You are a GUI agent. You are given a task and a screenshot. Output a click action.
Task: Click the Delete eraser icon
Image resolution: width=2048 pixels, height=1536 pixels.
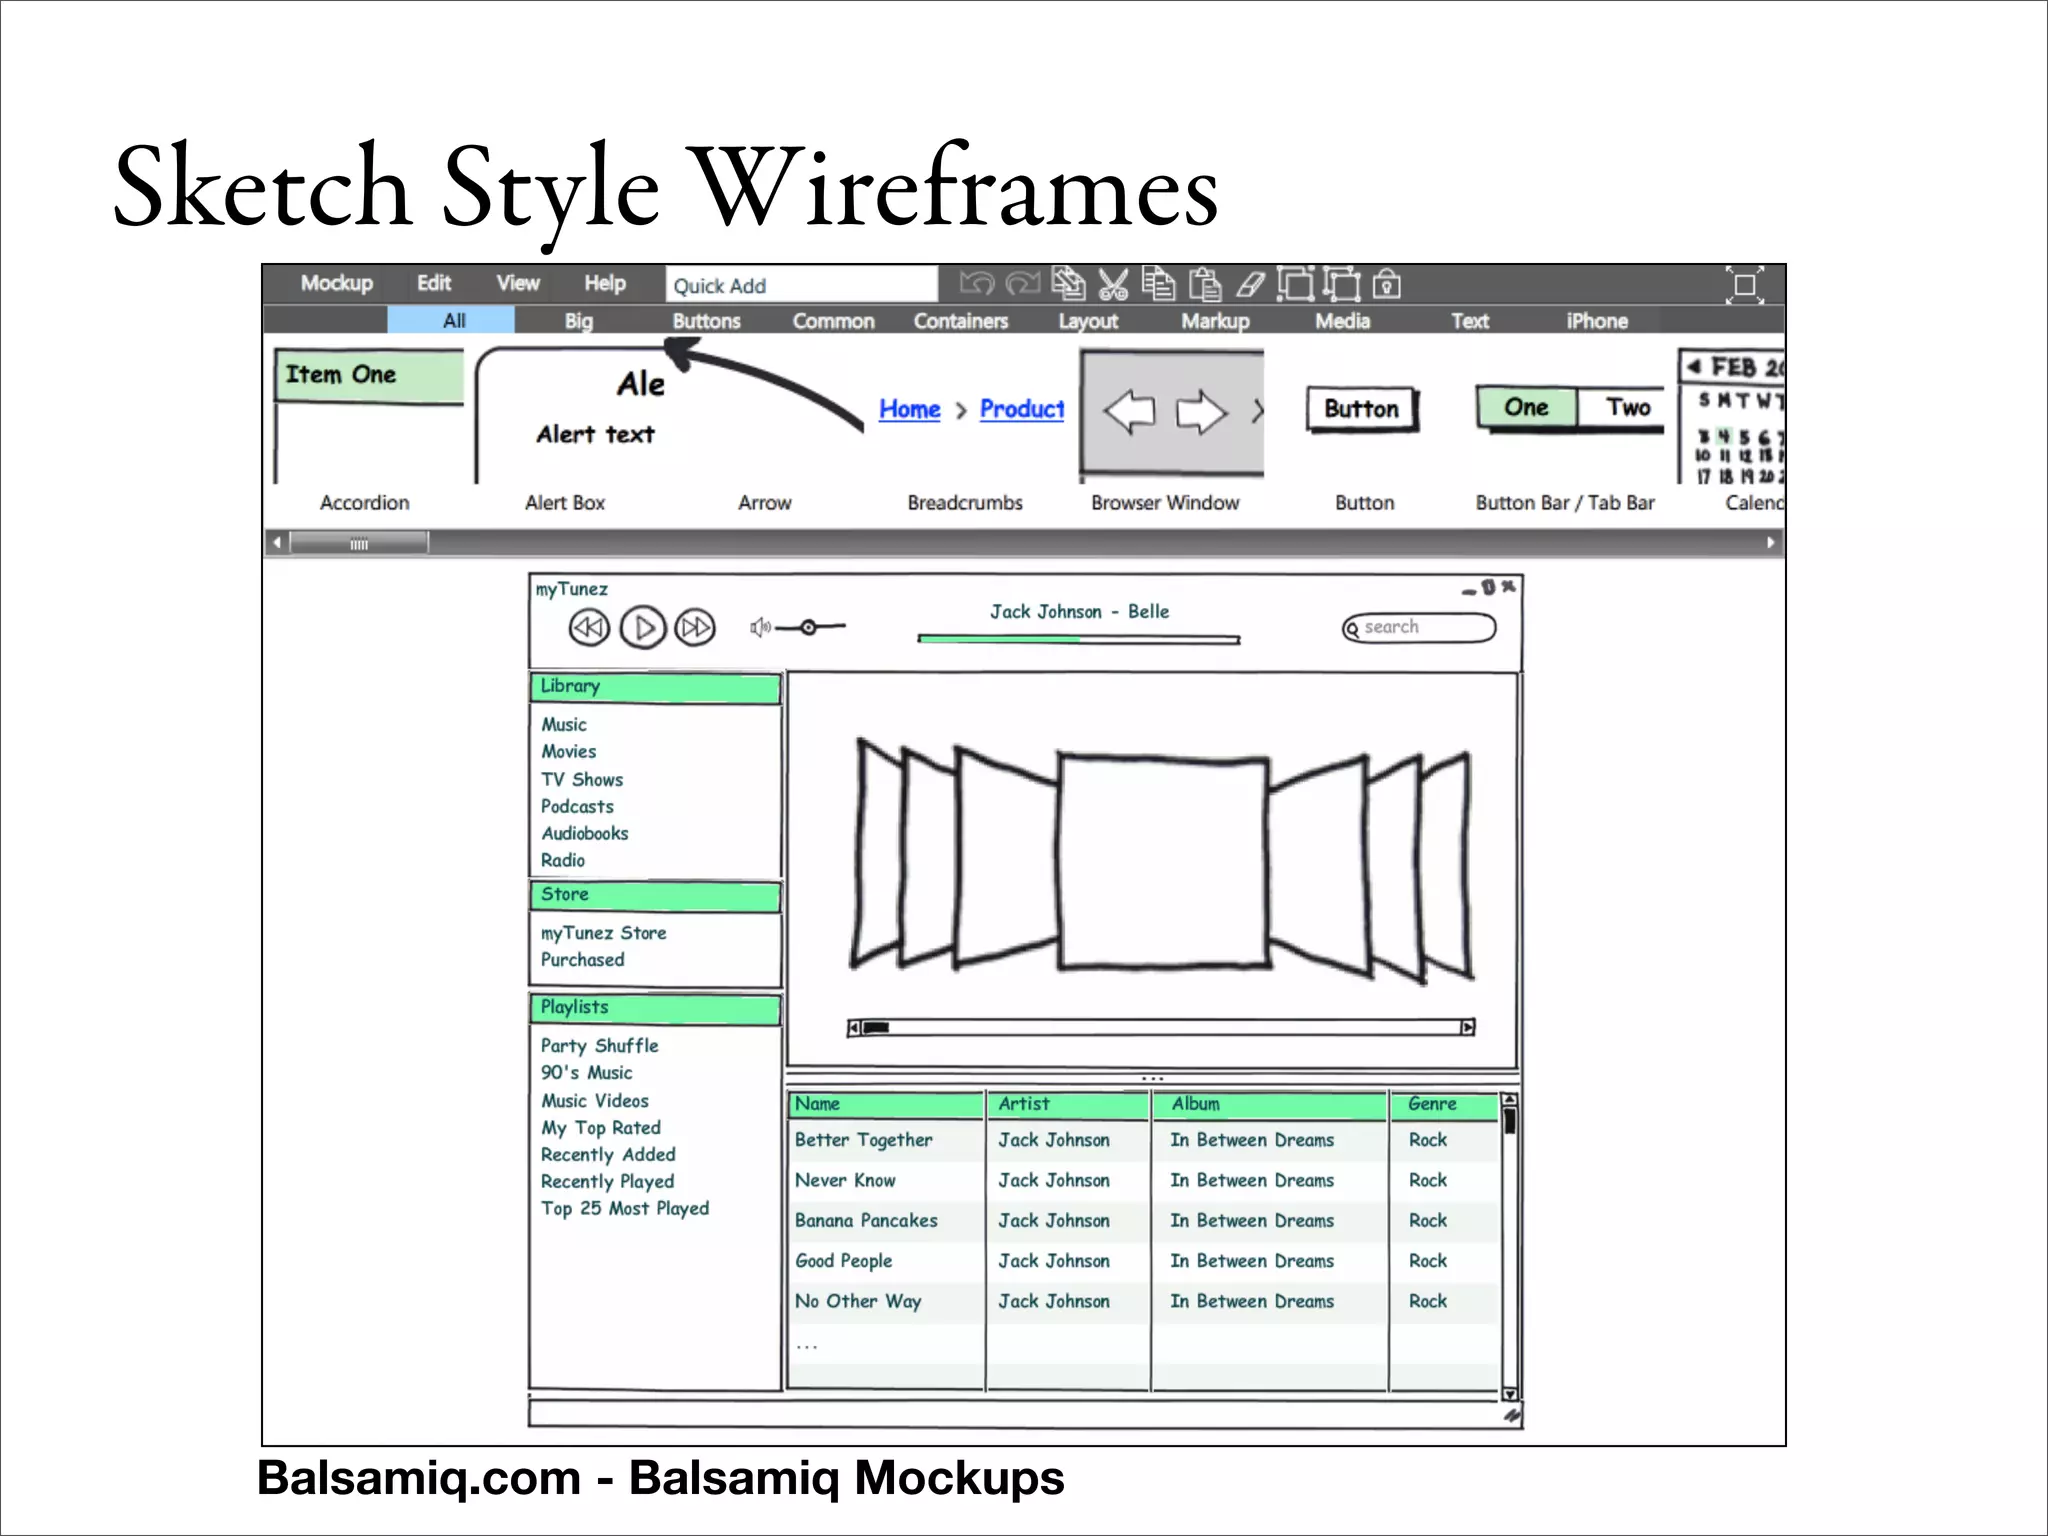(x=1250, y=285)
